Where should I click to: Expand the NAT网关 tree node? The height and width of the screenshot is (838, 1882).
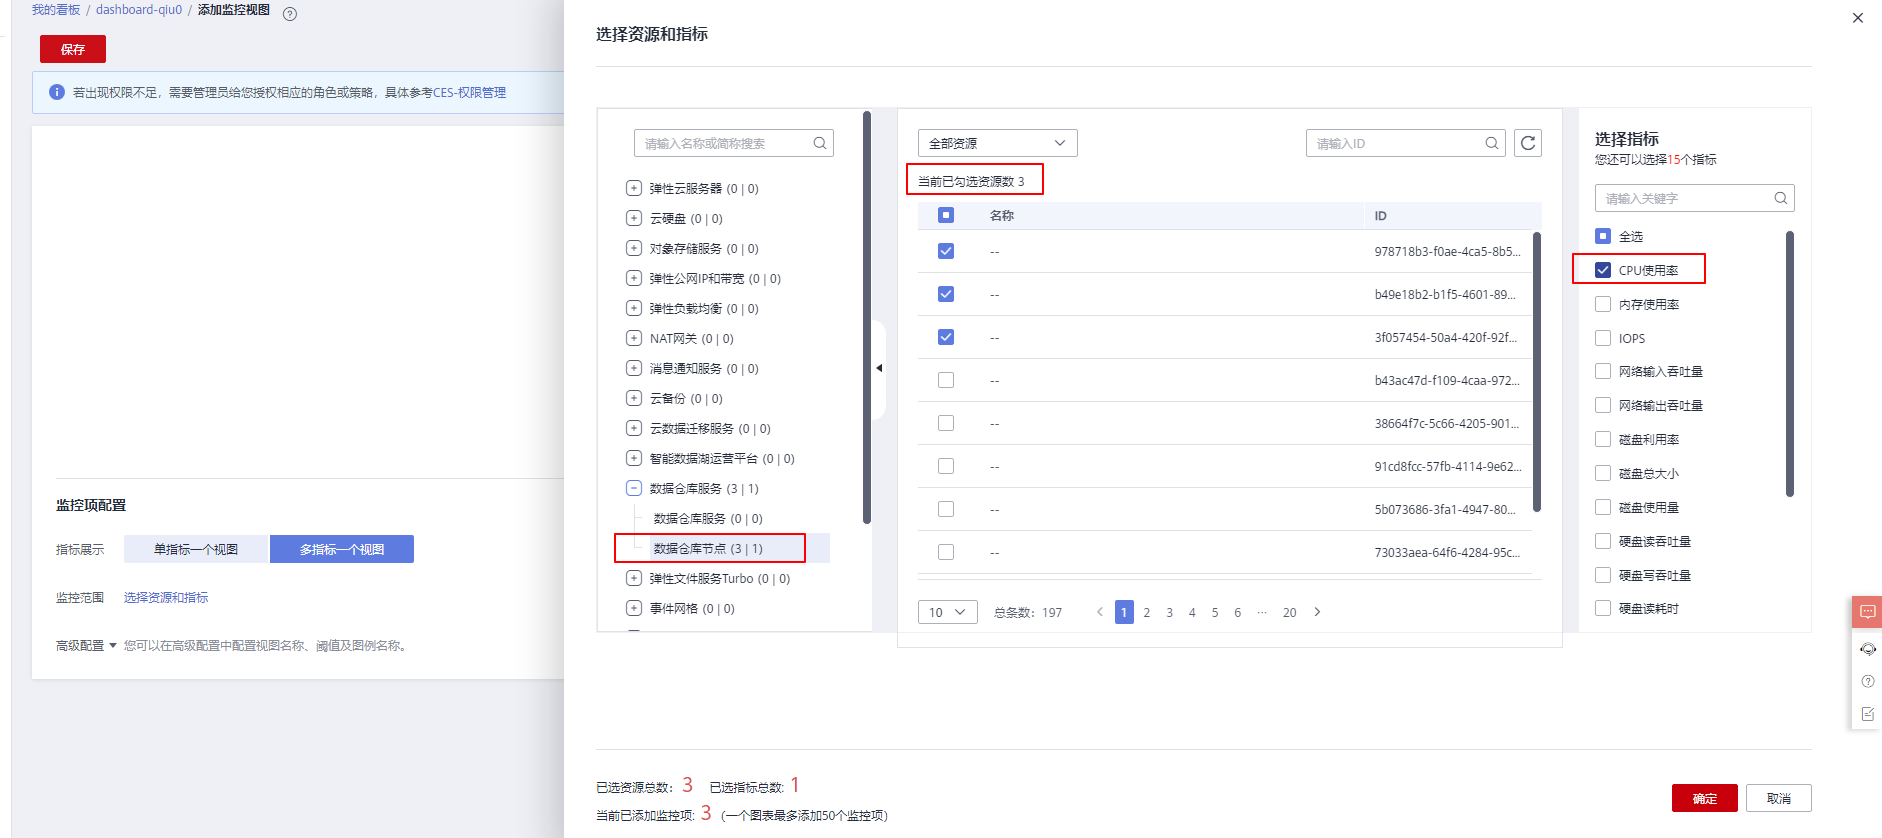[x=634, y=338]
